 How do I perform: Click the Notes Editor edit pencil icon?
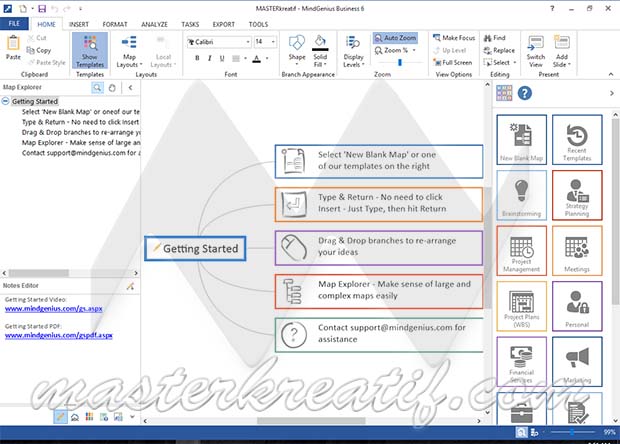130,286
